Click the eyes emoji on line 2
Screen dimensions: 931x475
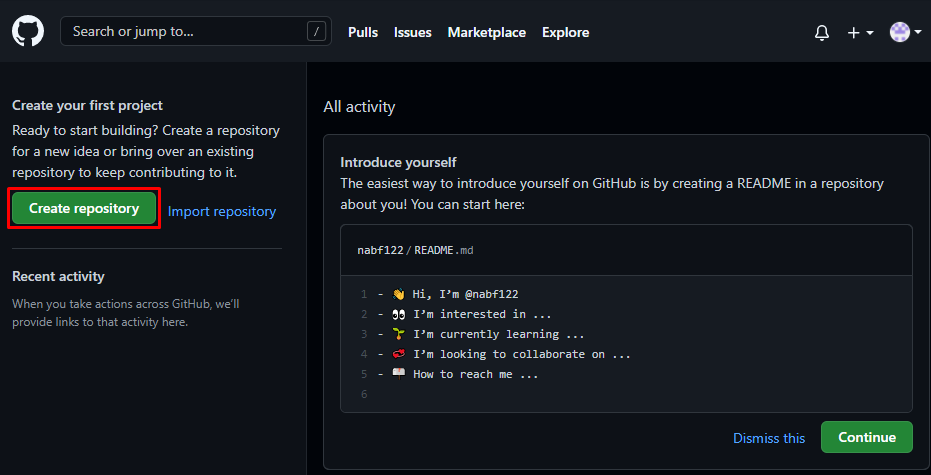pyautogui.click(x=398, y=314)
